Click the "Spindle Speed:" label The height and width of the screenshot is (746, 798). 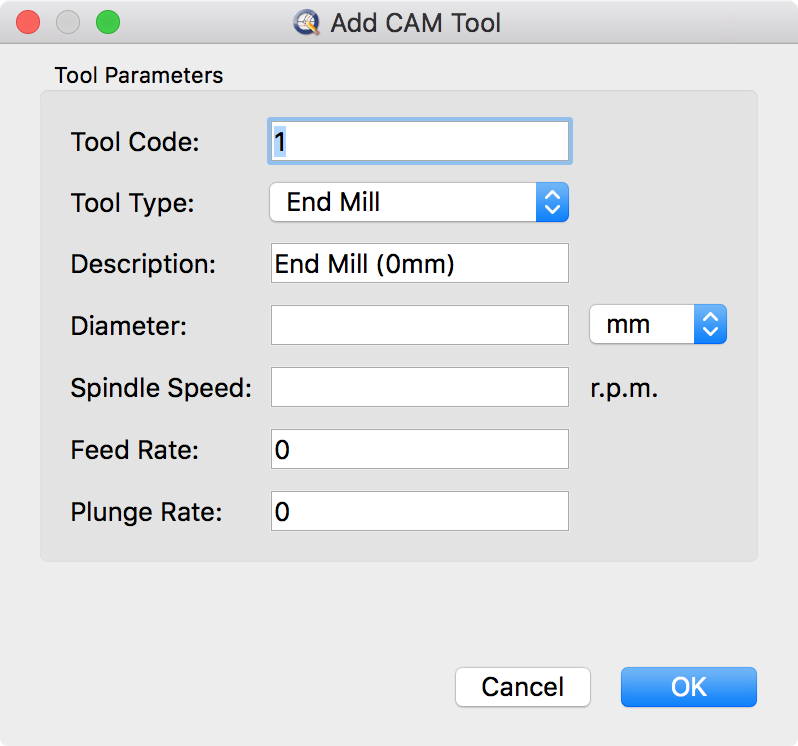tap(161, 388)
